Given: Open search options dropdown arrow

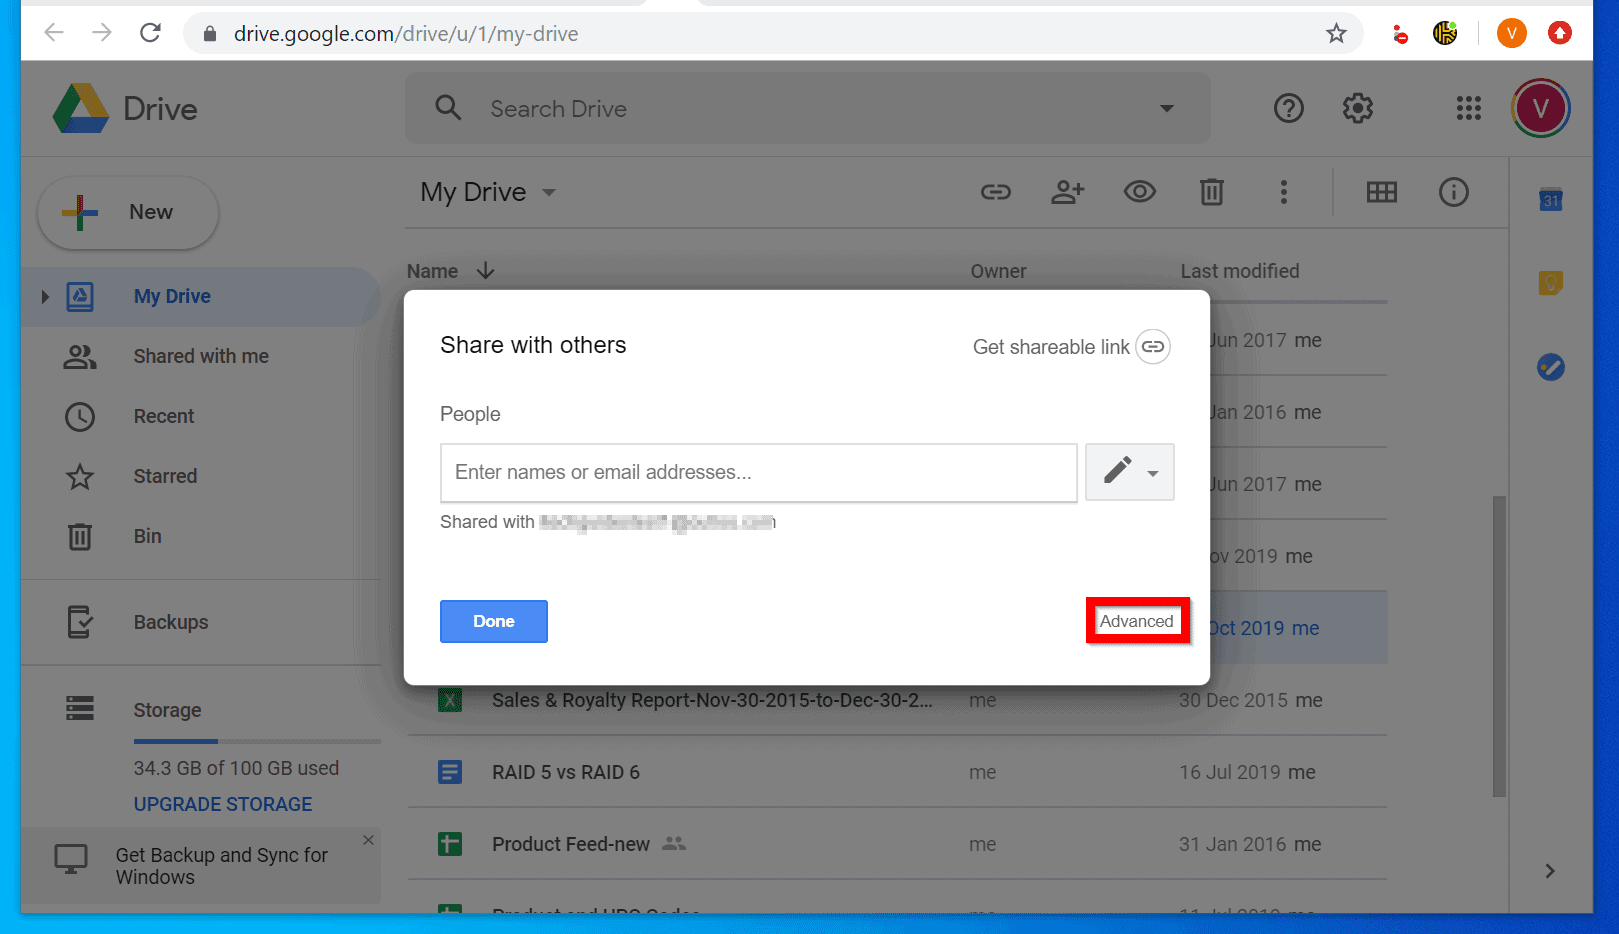Looking at the screenshot, I should 1166,108.
